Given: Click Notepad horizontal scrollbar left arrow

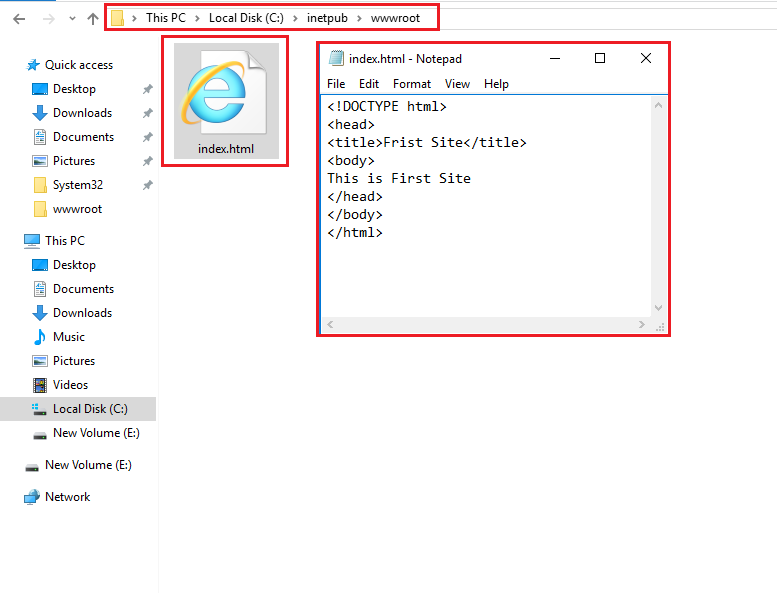Looking at the screenshot, I should coord(330,324).
